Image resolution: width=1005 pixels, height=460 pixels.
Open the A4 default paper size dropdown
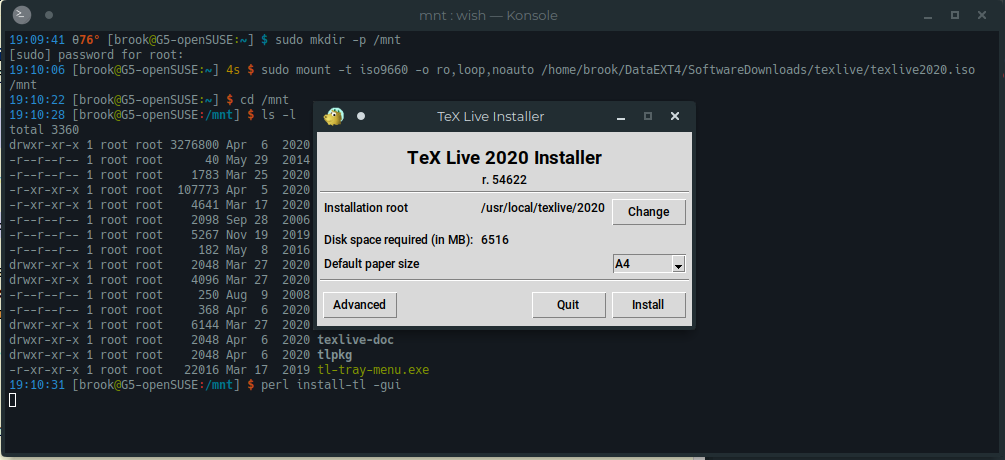[678, 264]
